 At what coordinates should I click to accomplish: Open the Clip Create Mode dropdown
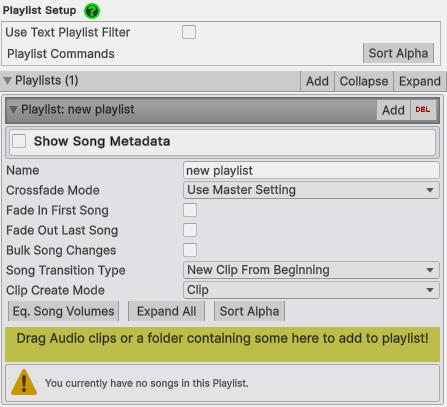[311, 290]
